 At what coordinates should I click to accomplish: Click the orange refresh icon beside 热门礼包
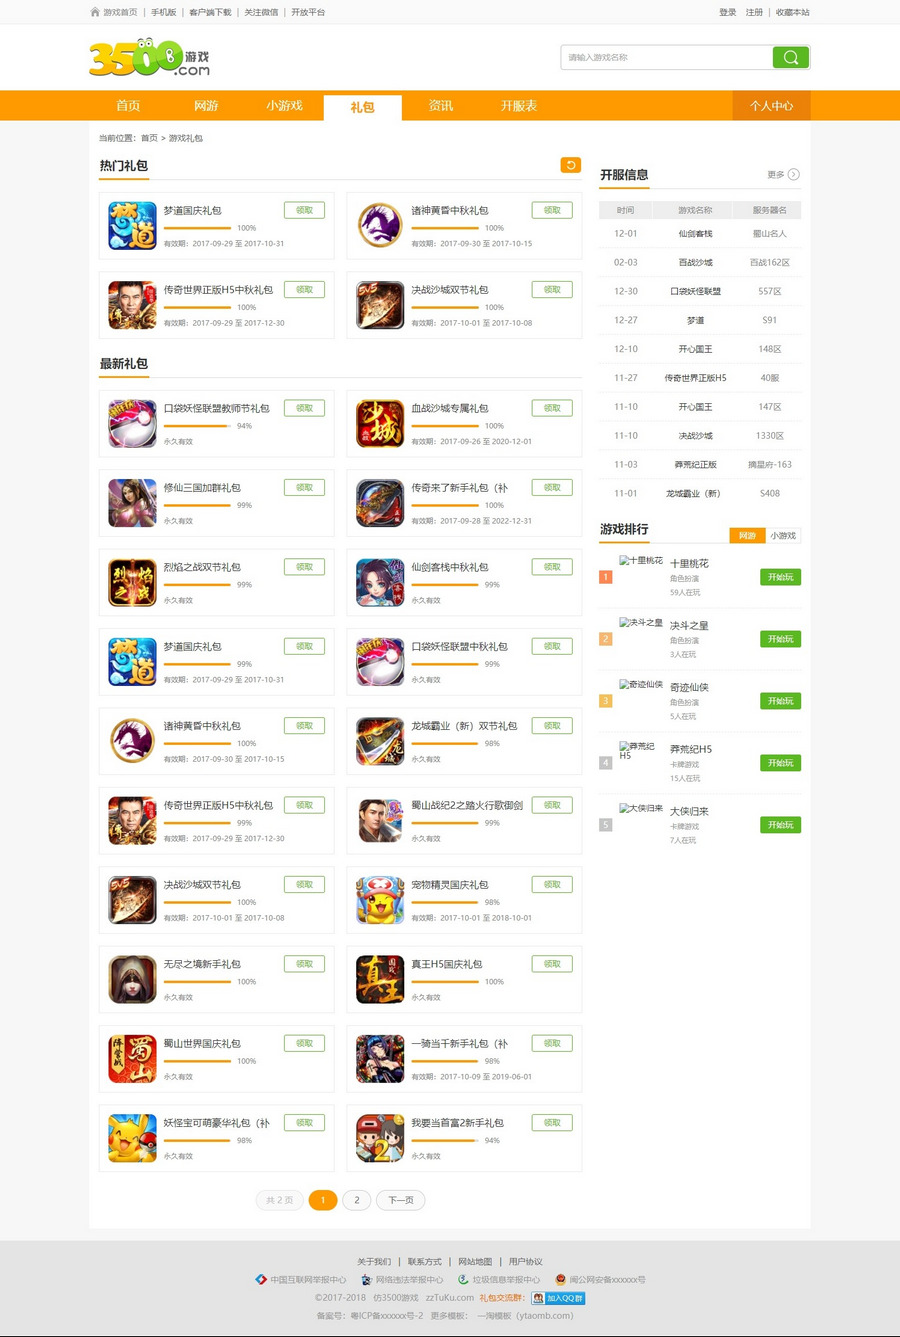click(x=571, y=165)
